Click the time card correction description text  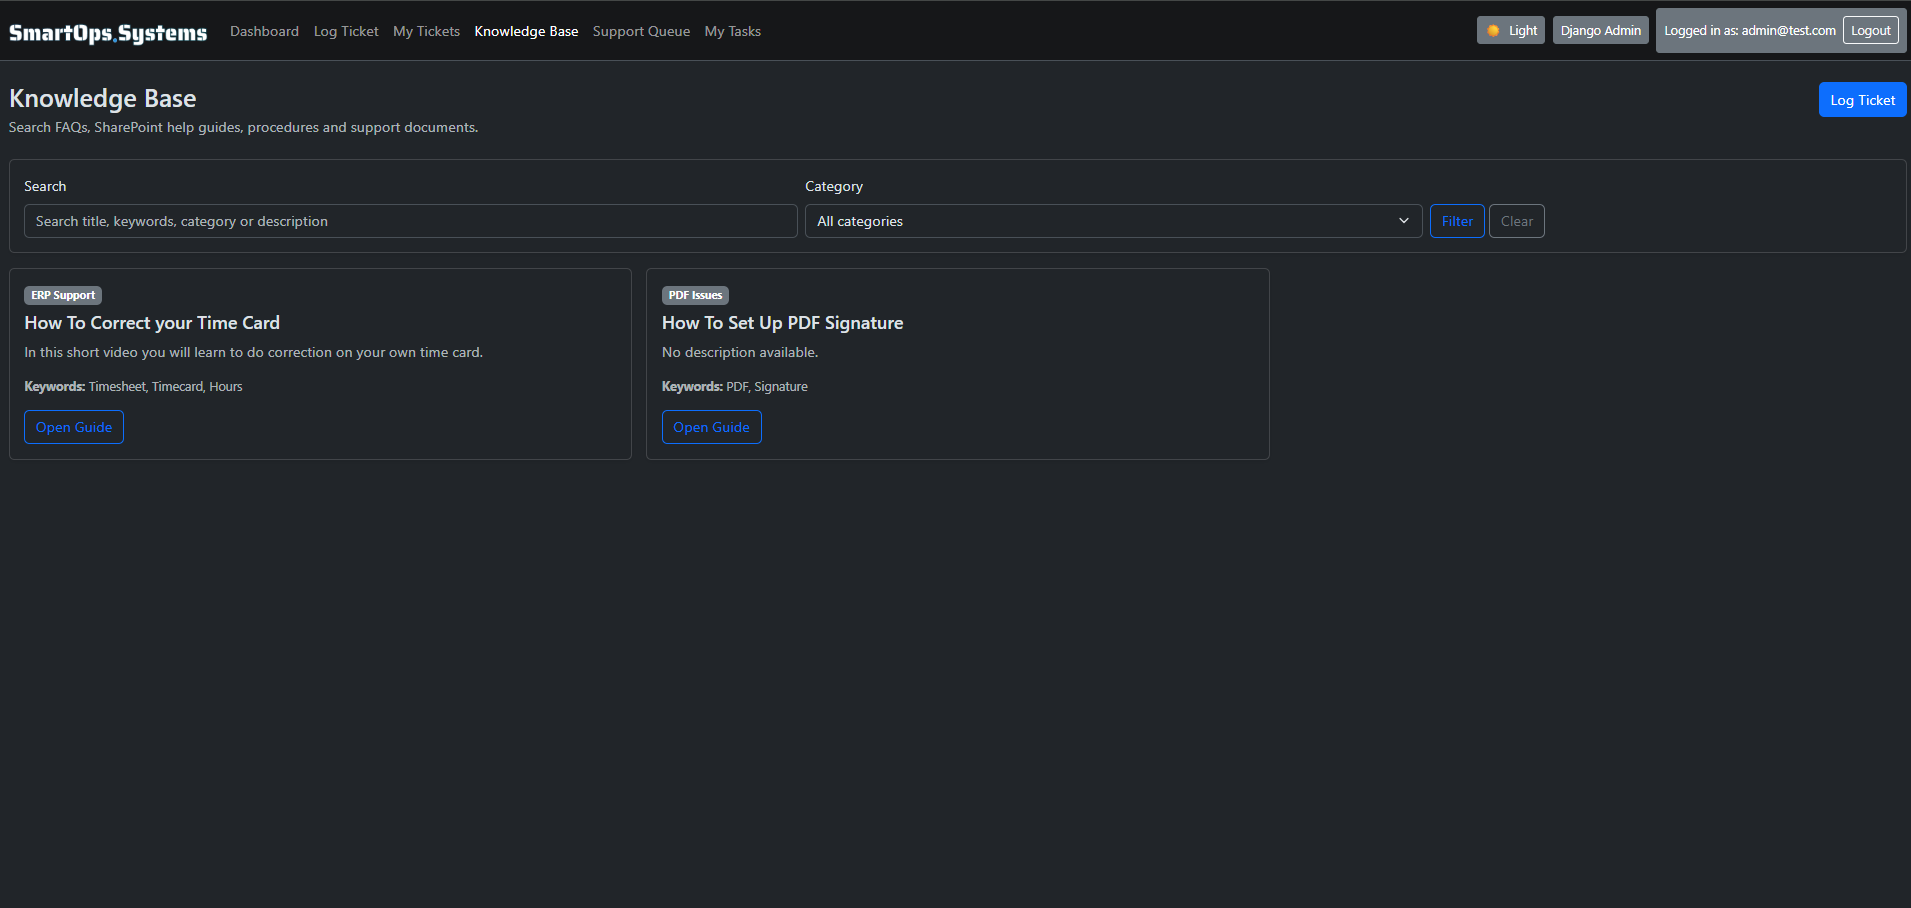tap(253, 352)
